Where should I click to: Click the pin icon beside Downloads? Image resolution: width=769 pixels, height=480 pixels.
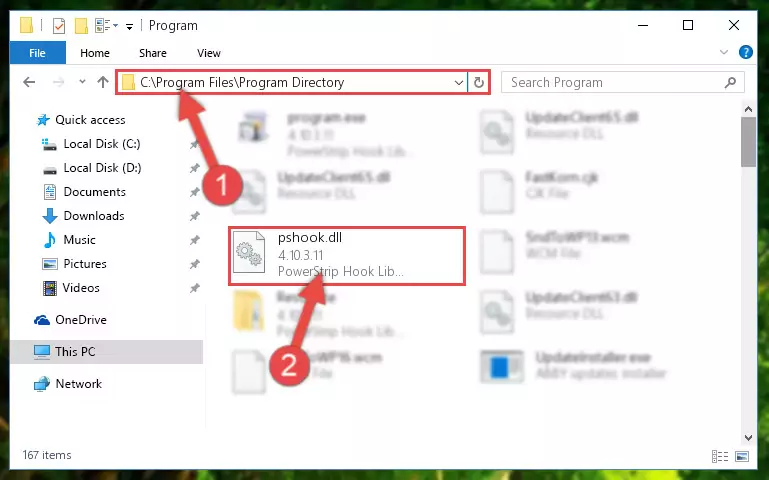(195, 216)
